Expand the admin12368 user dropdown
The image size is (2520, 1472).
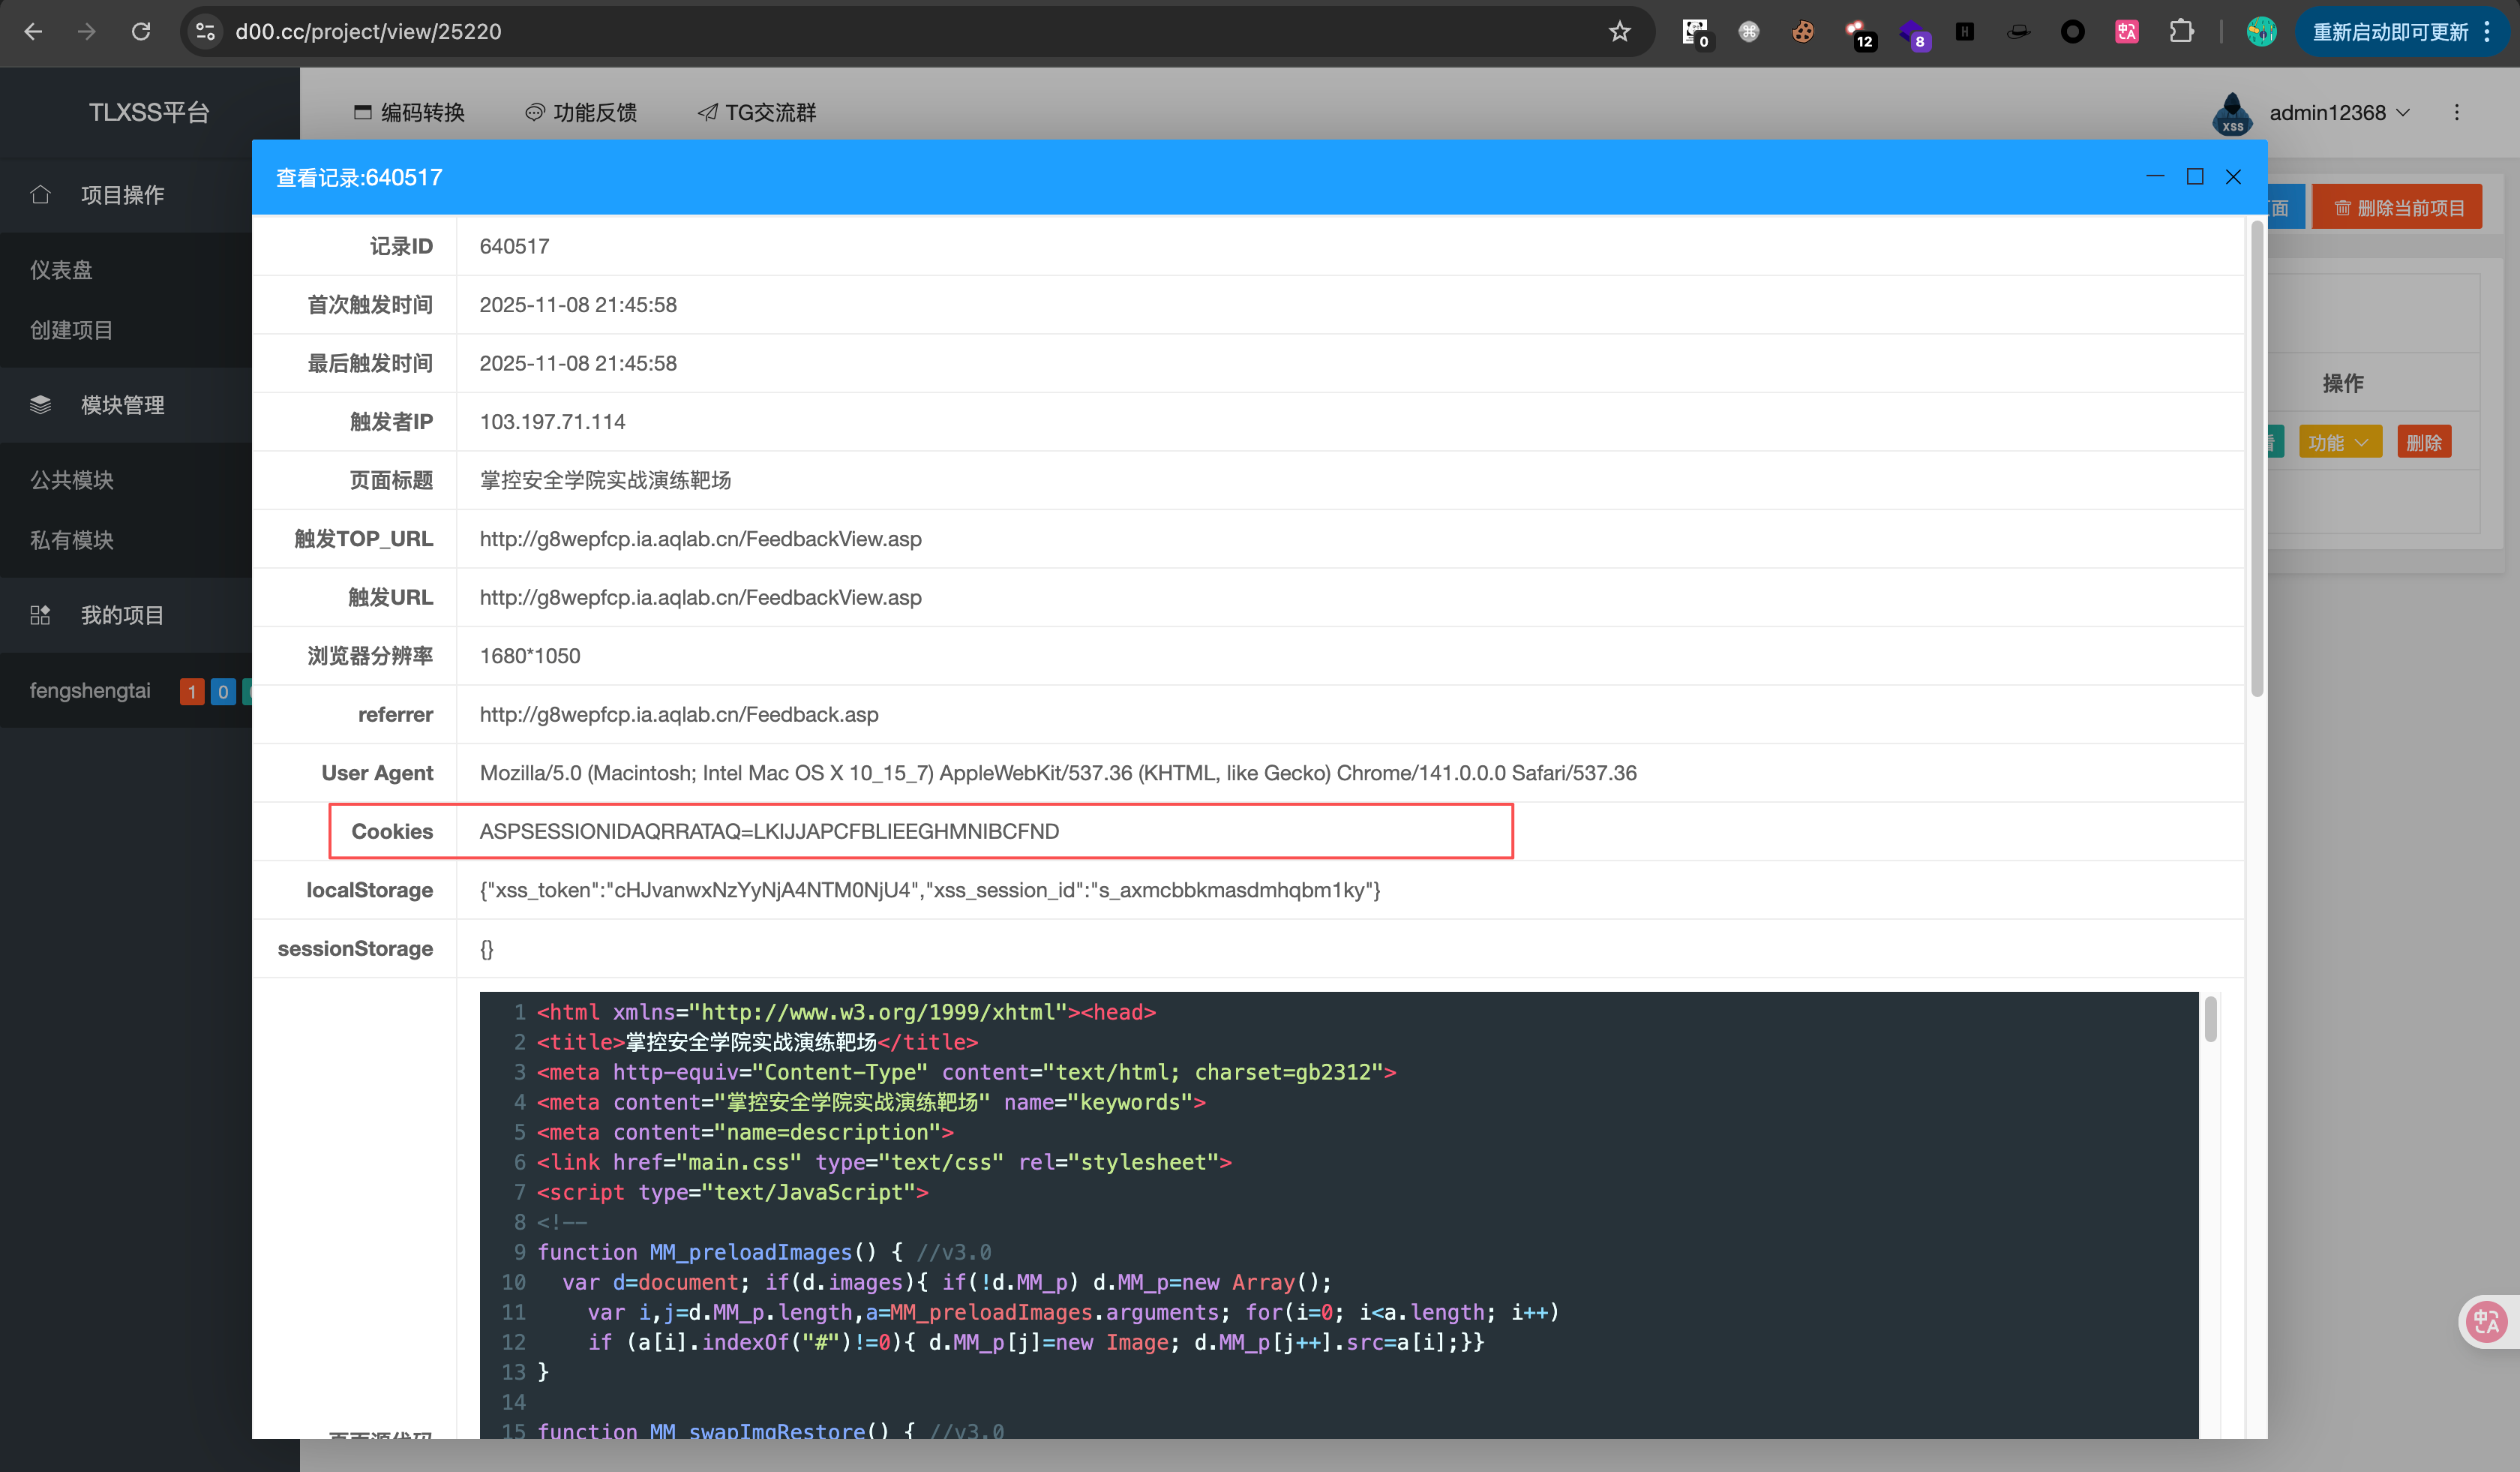(2338, 113)
